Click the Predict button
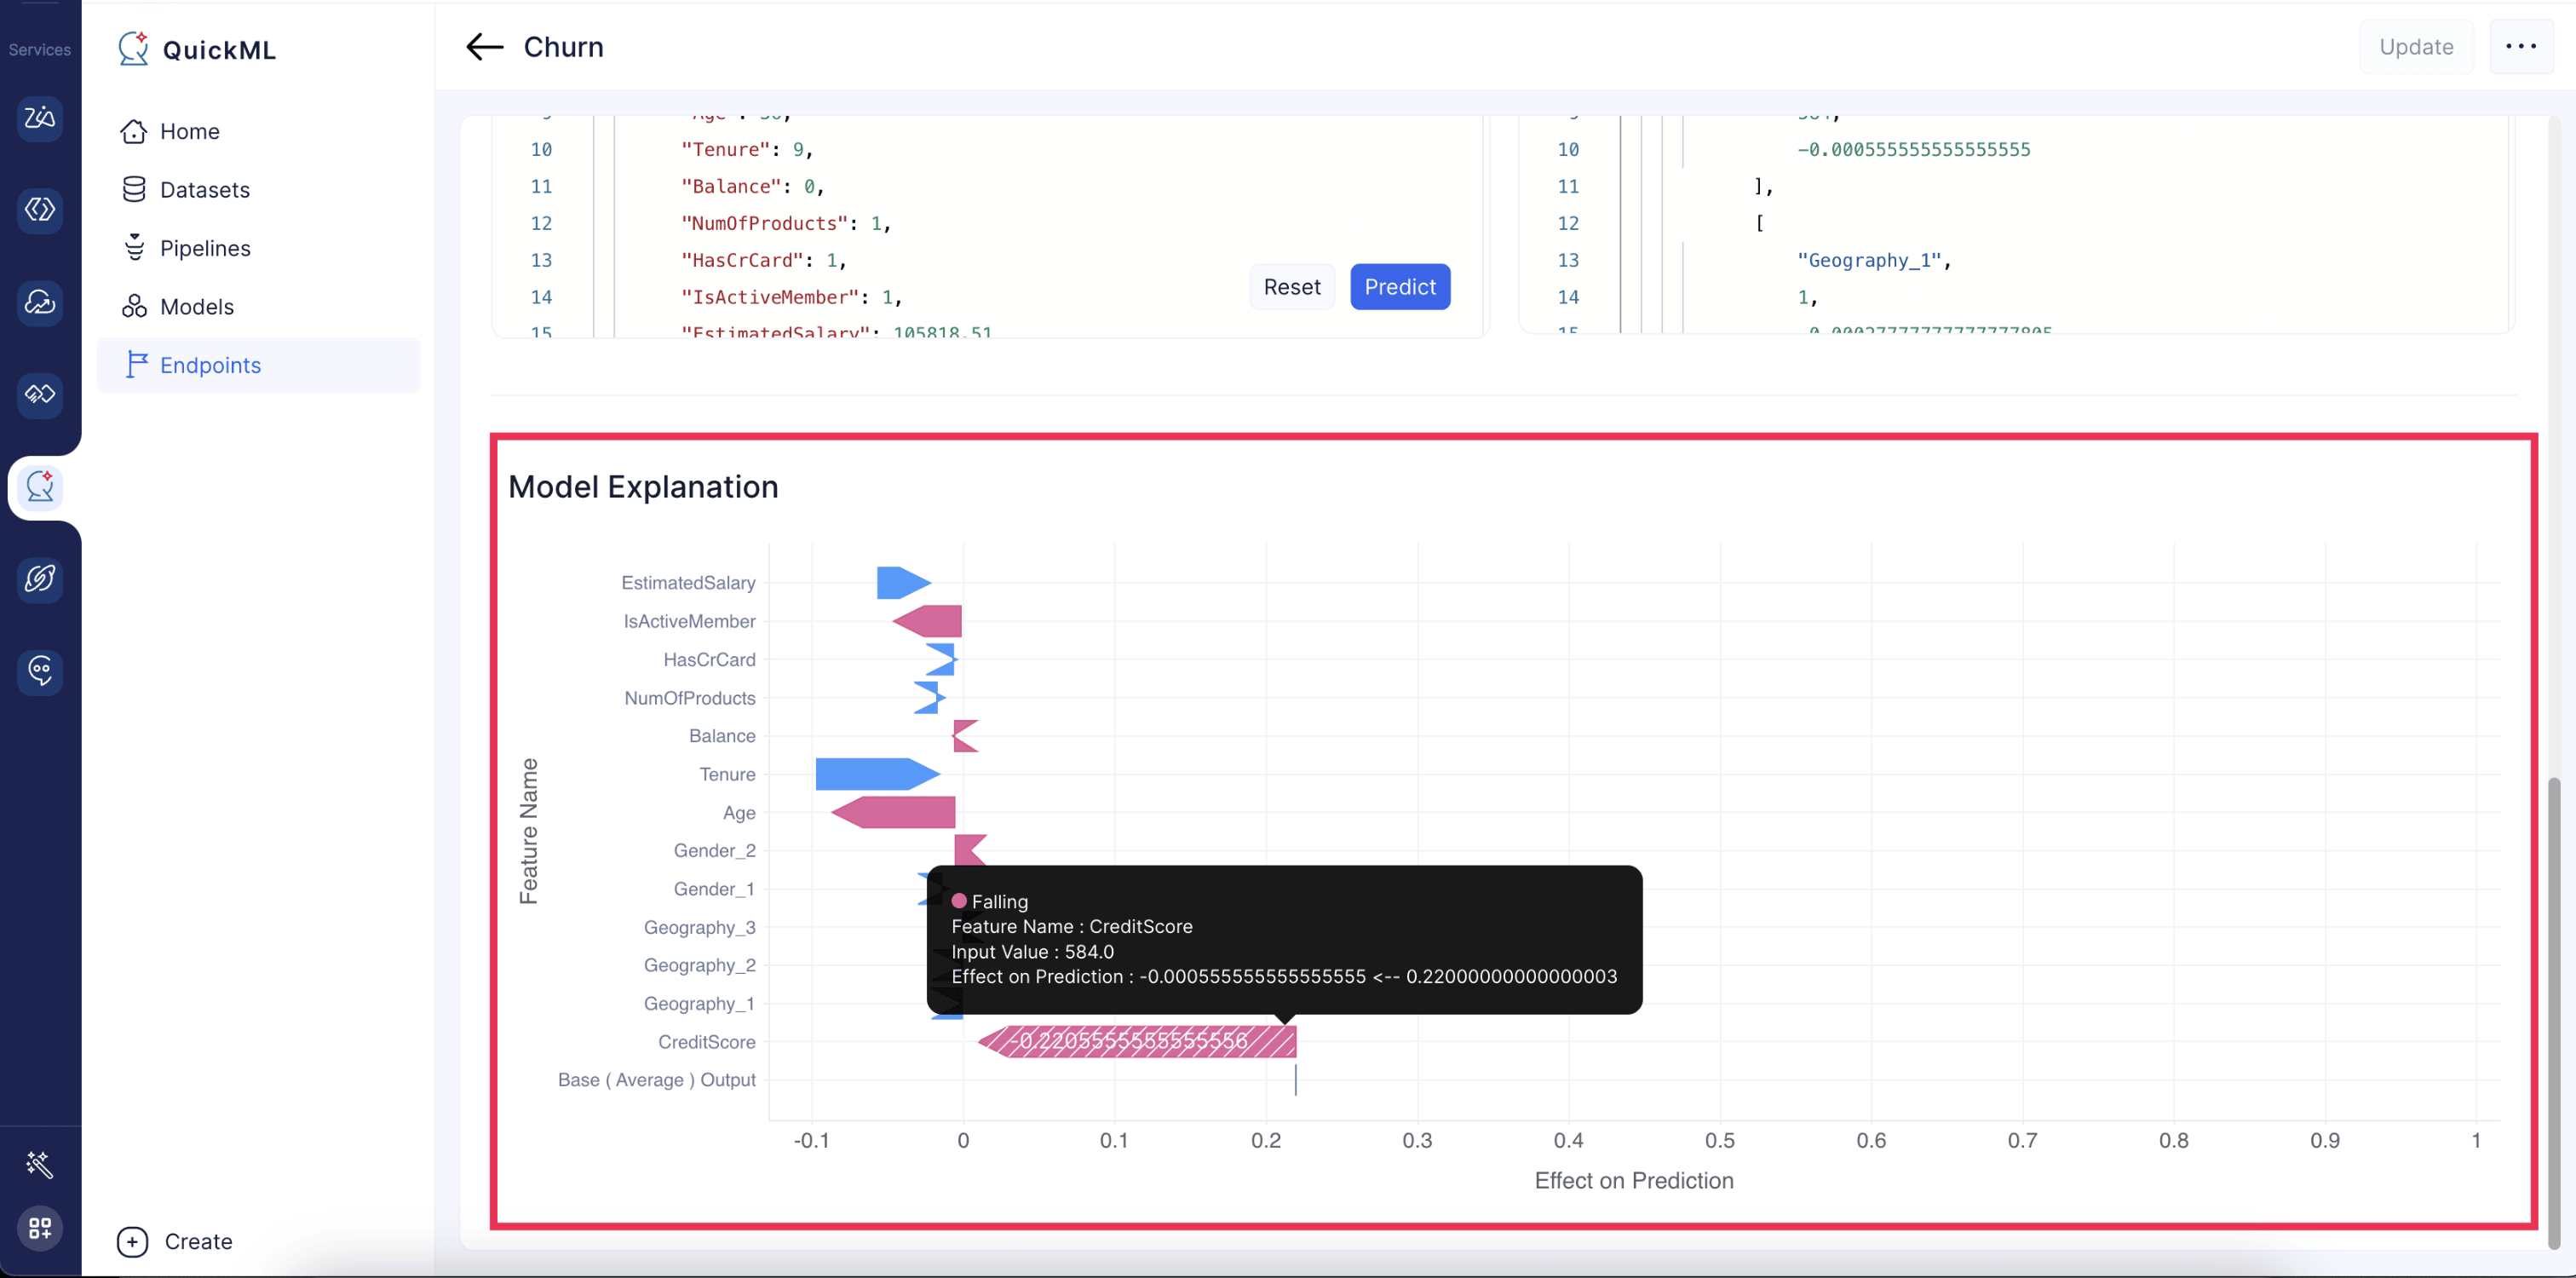This screenshot has height=1278, width=2576. pyautogui.click(x=1400, y=285)
